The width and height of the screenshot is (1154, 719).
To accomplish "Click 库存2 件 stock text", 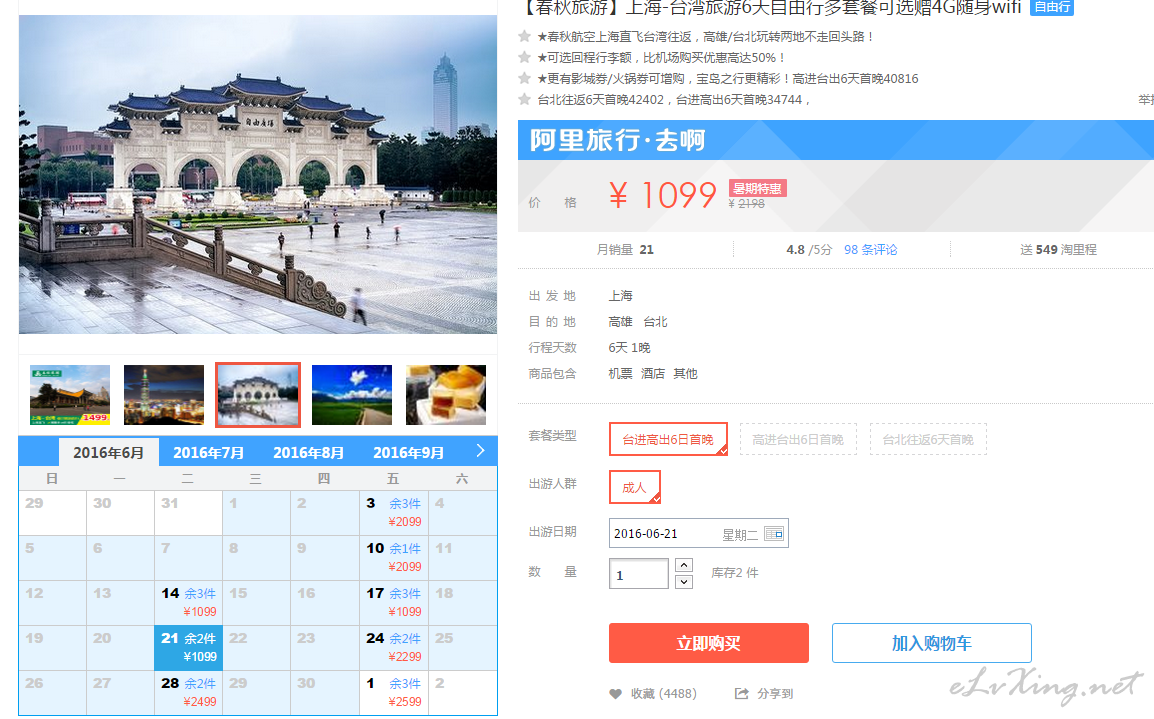I will point(734,573).
